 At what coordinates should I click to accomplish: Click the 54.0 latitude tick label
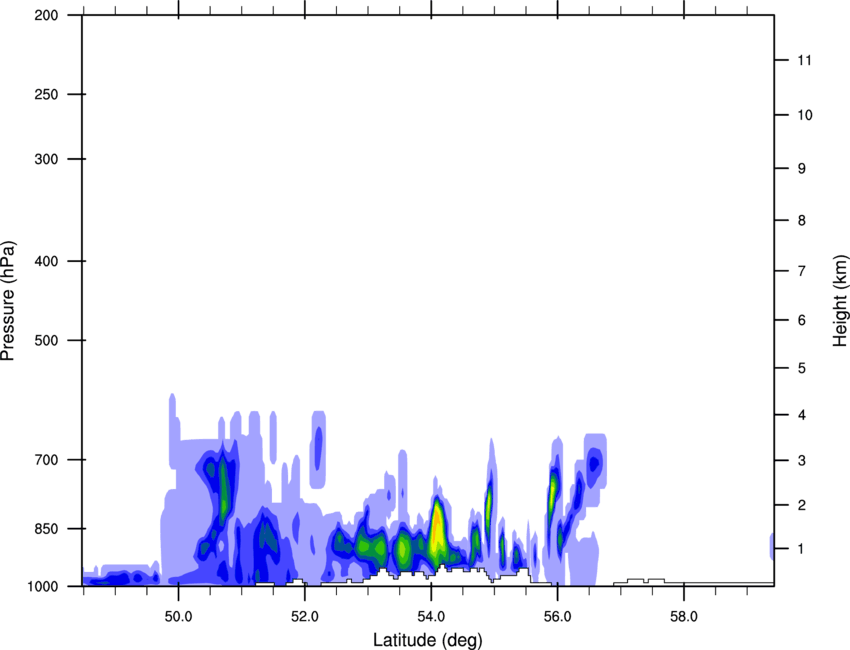click(432, 617)
